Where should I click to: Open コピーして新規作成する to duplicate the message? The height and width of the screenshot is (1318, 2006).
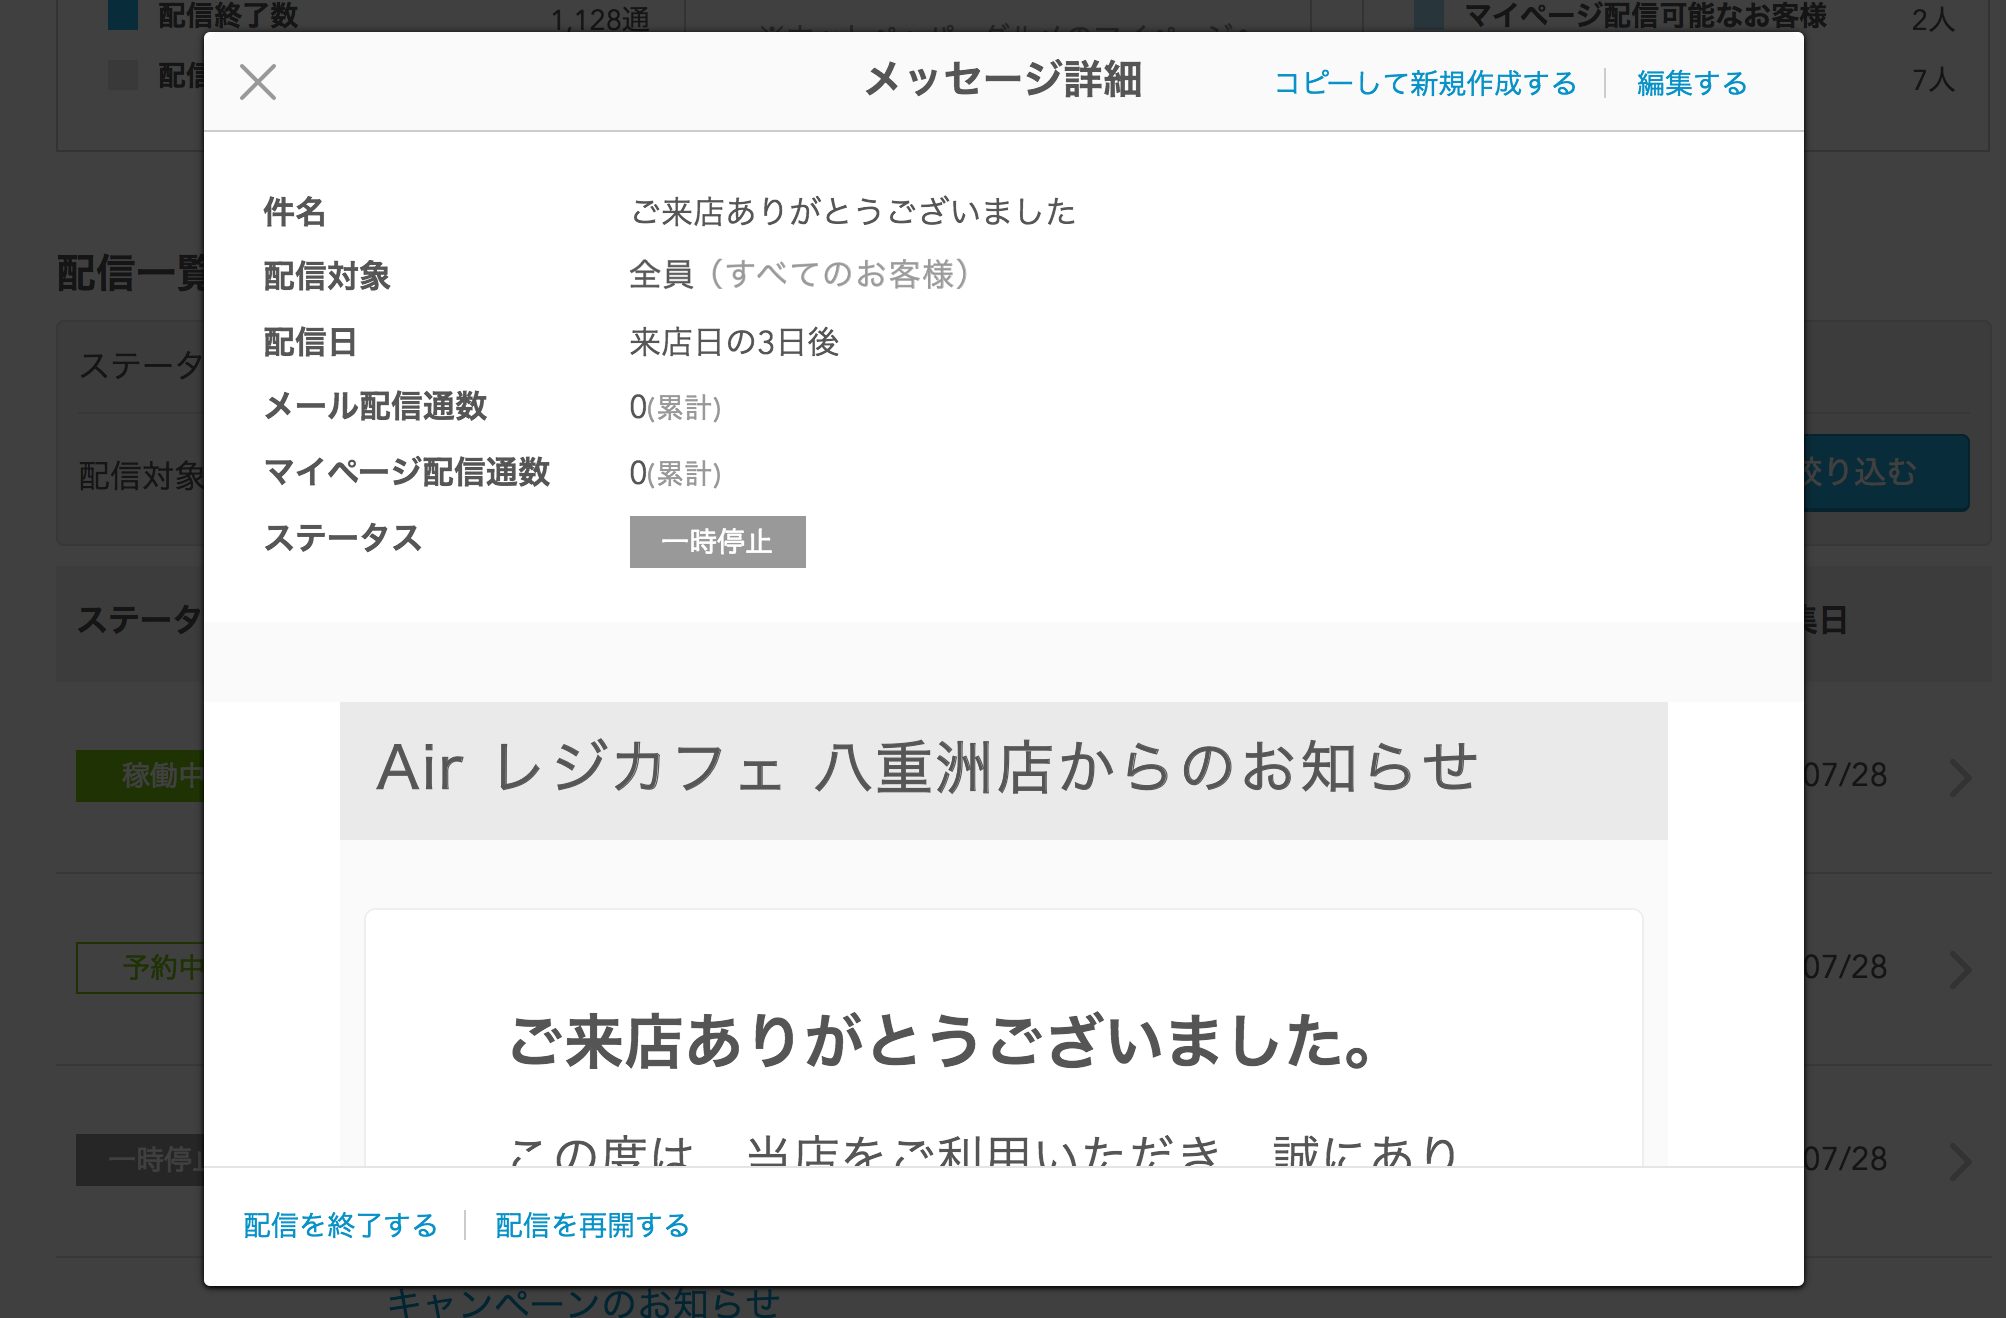[1426, 83]
